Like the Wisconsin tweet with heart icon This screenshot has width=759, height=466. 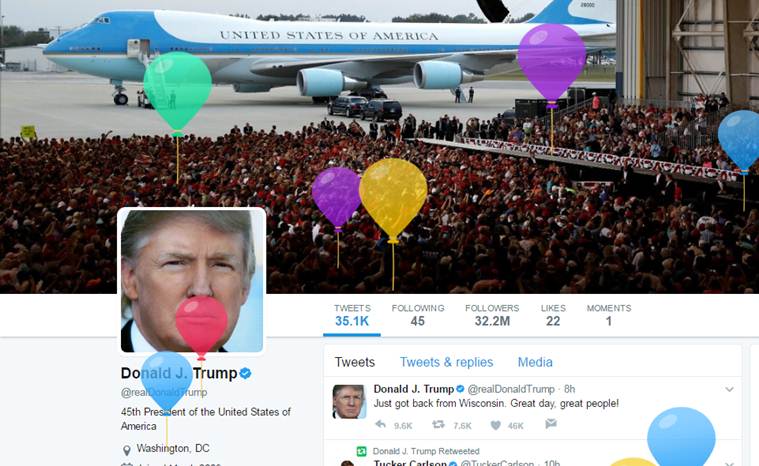[x=495, y=425]
